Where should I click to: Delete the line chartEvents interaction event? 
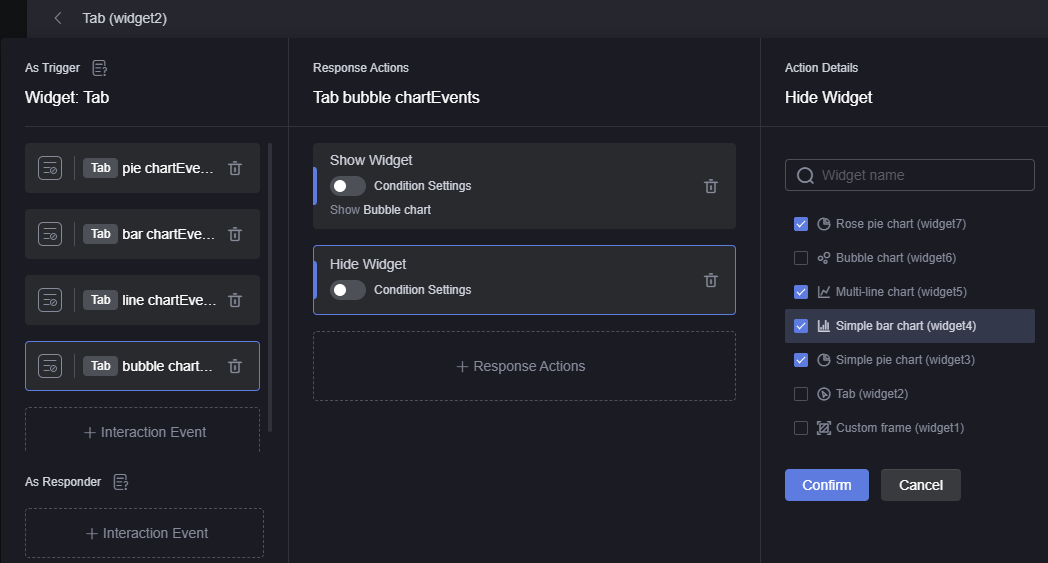coord(235,300)
